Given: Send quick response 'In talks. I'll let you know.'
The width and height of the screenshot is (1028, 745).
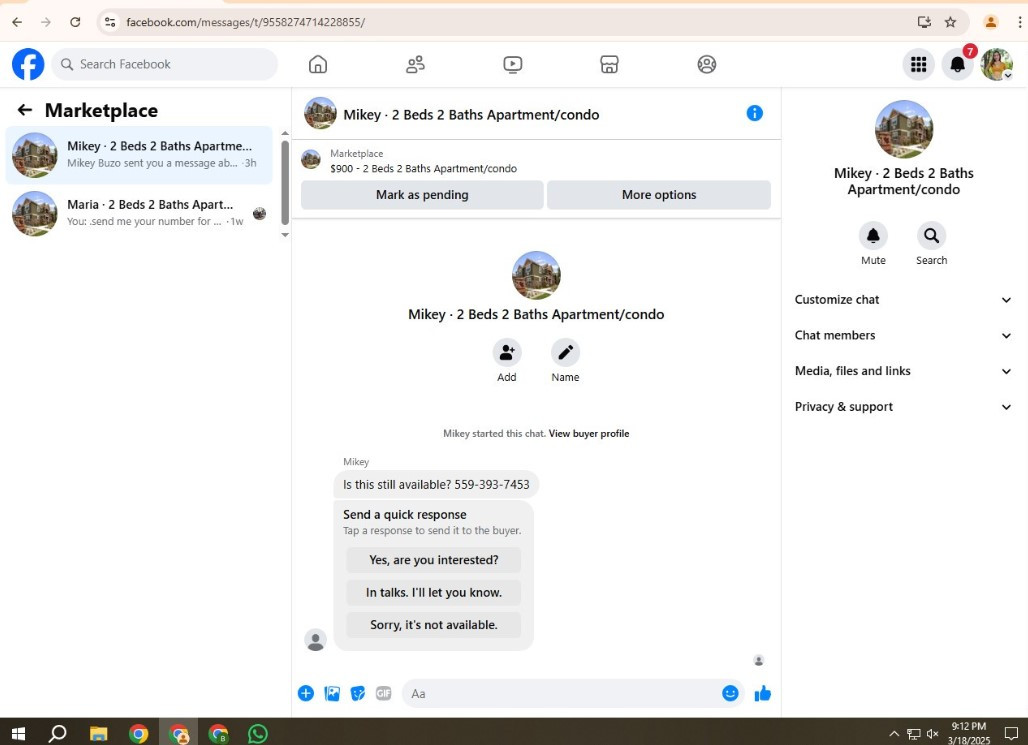Looking at the screenshot, I should pos(433,592).
